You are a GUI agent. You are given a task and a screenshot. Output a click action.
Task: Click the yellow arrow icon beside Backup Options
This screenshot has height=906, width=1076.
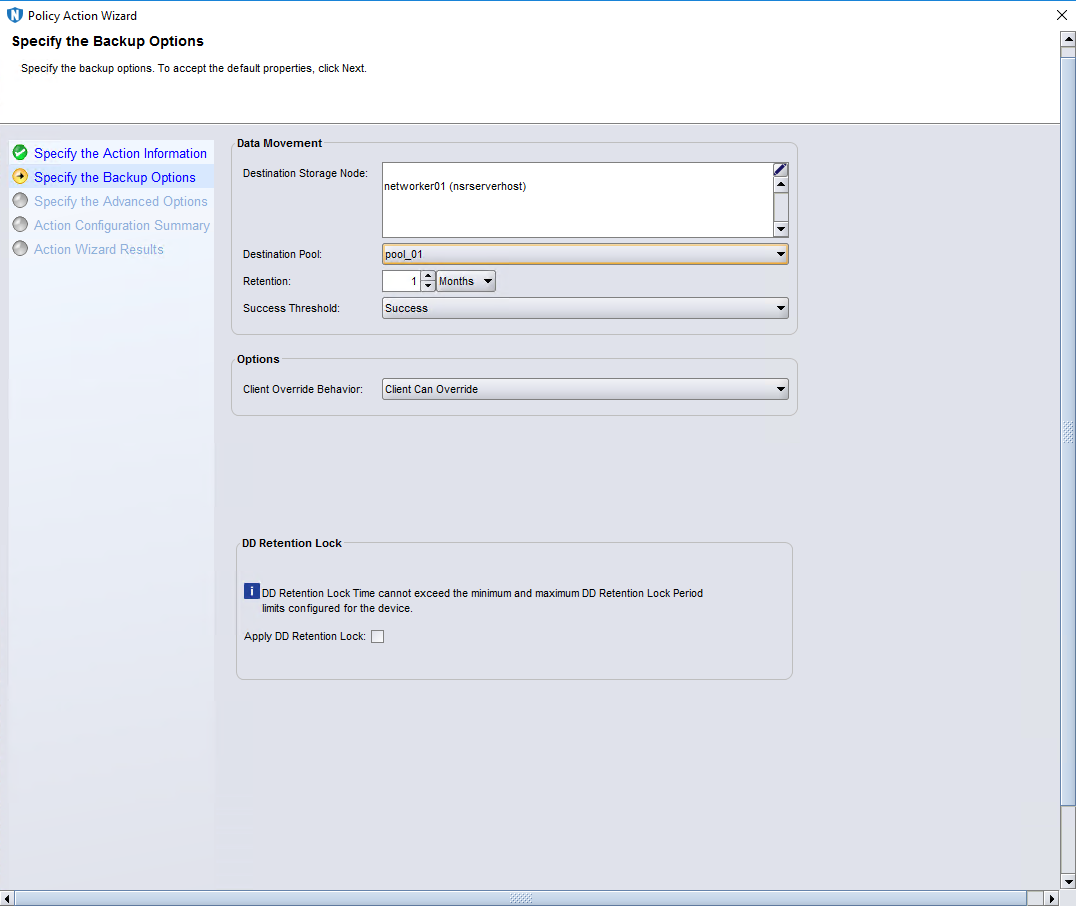pos(20,177)
